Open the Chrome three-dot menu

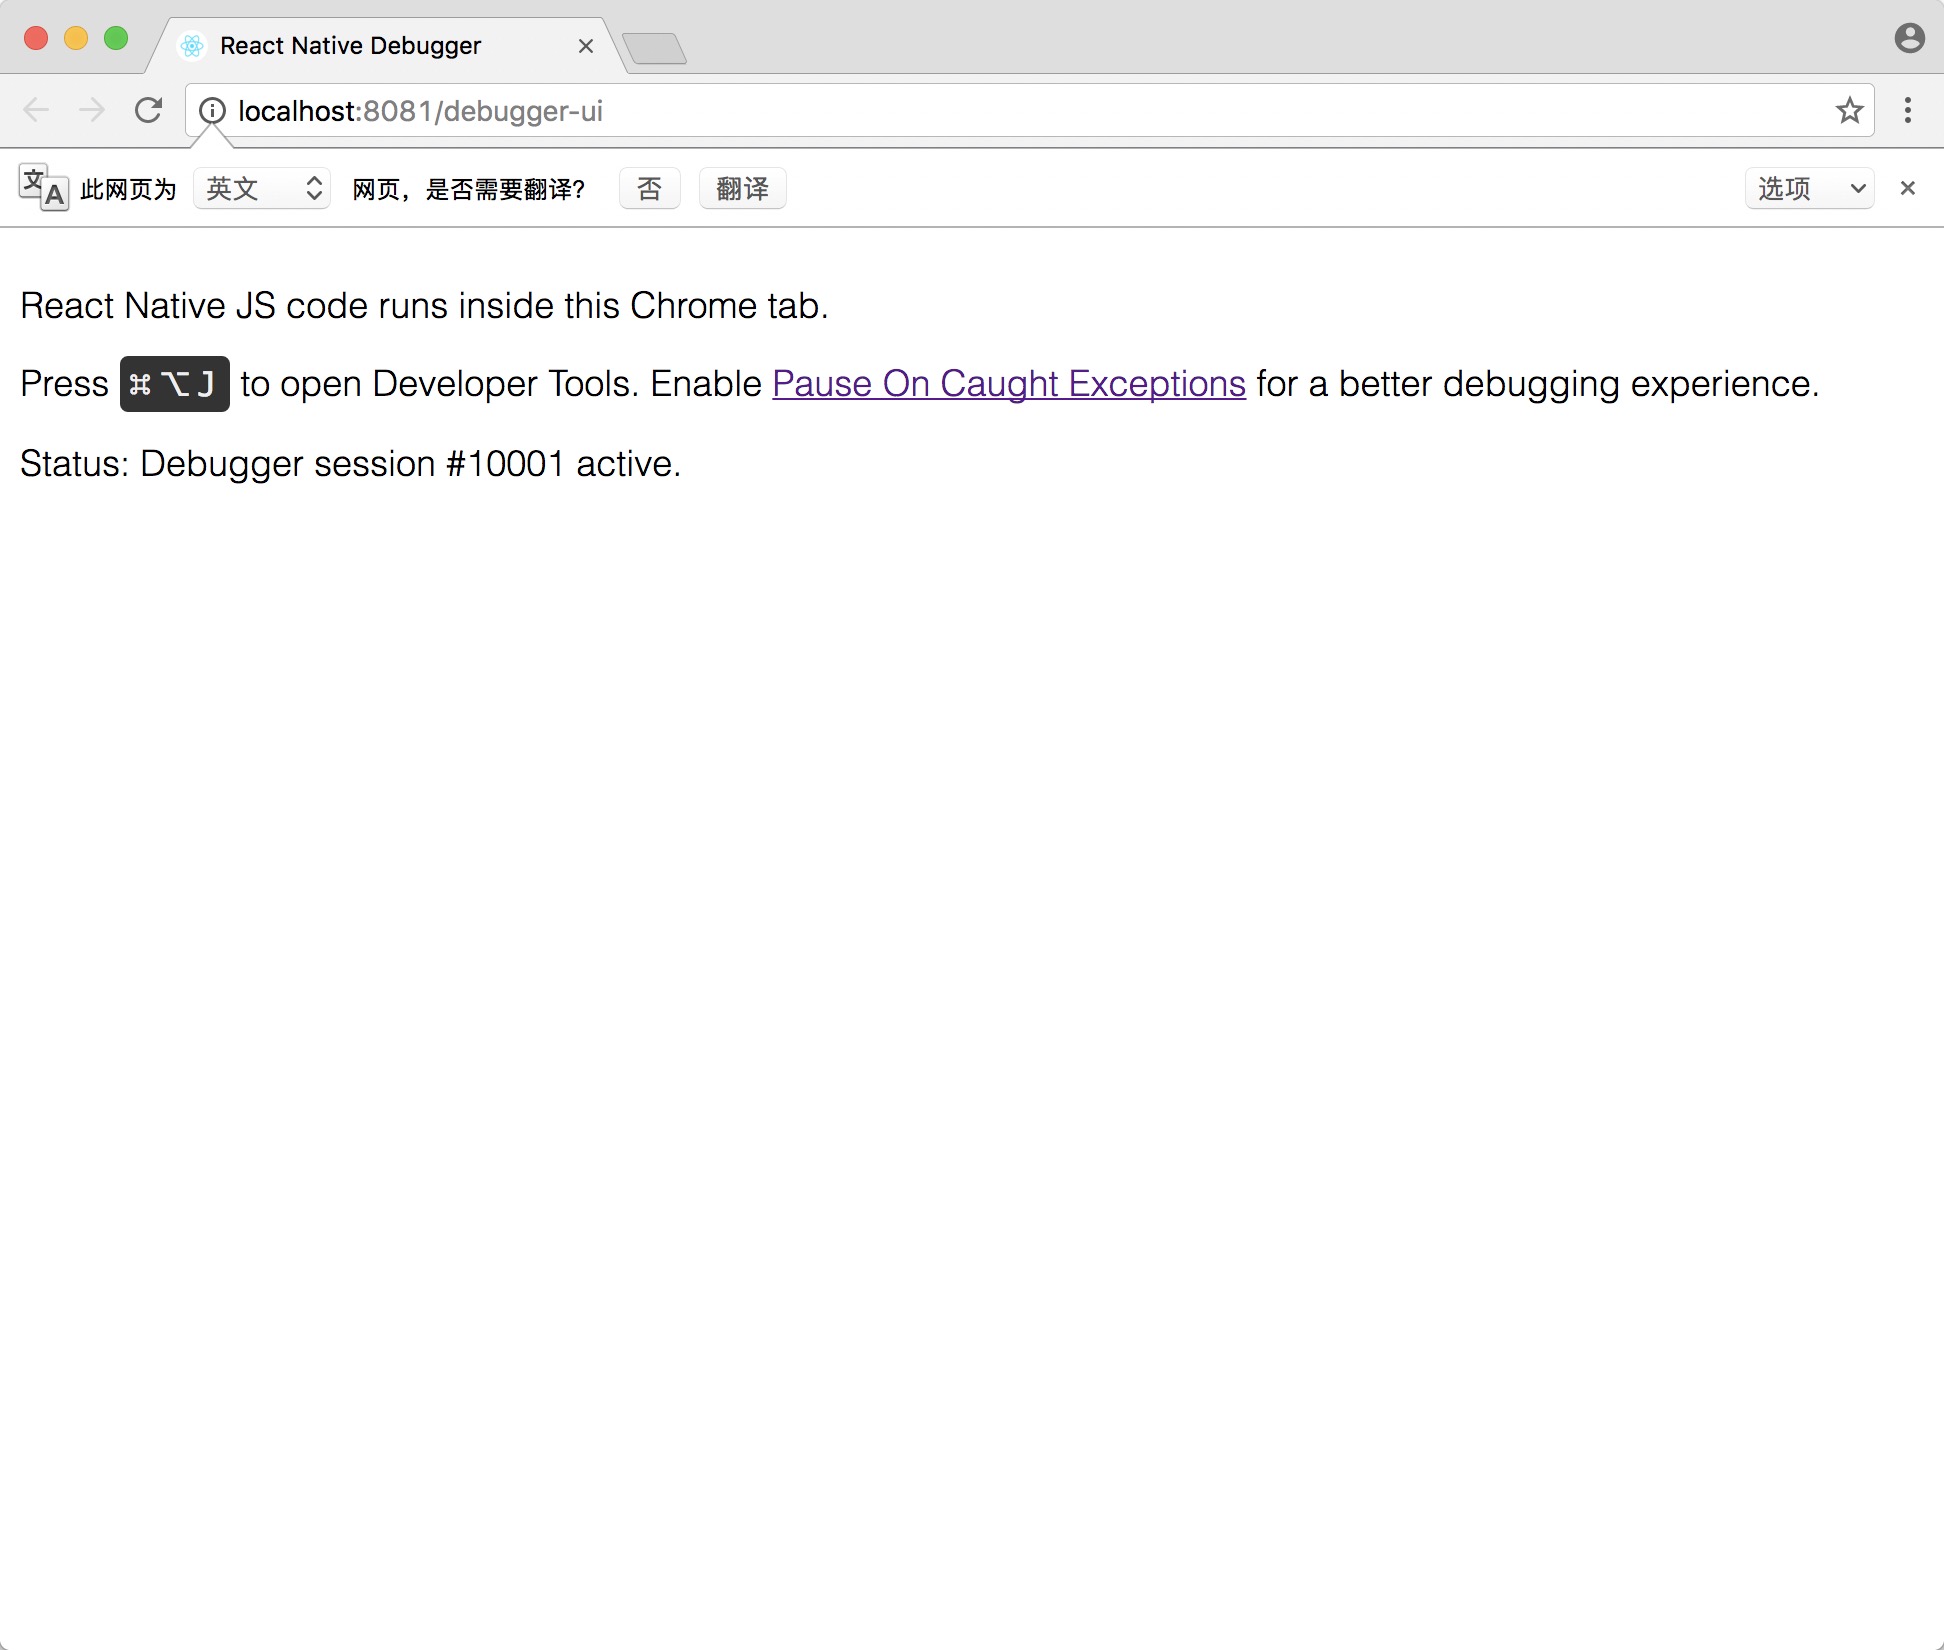[1908, 110]
